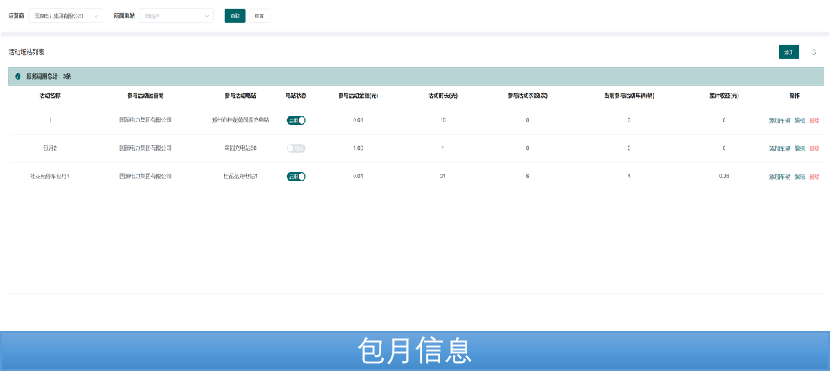Click the white reset button next to query

(x=259, y=16)
